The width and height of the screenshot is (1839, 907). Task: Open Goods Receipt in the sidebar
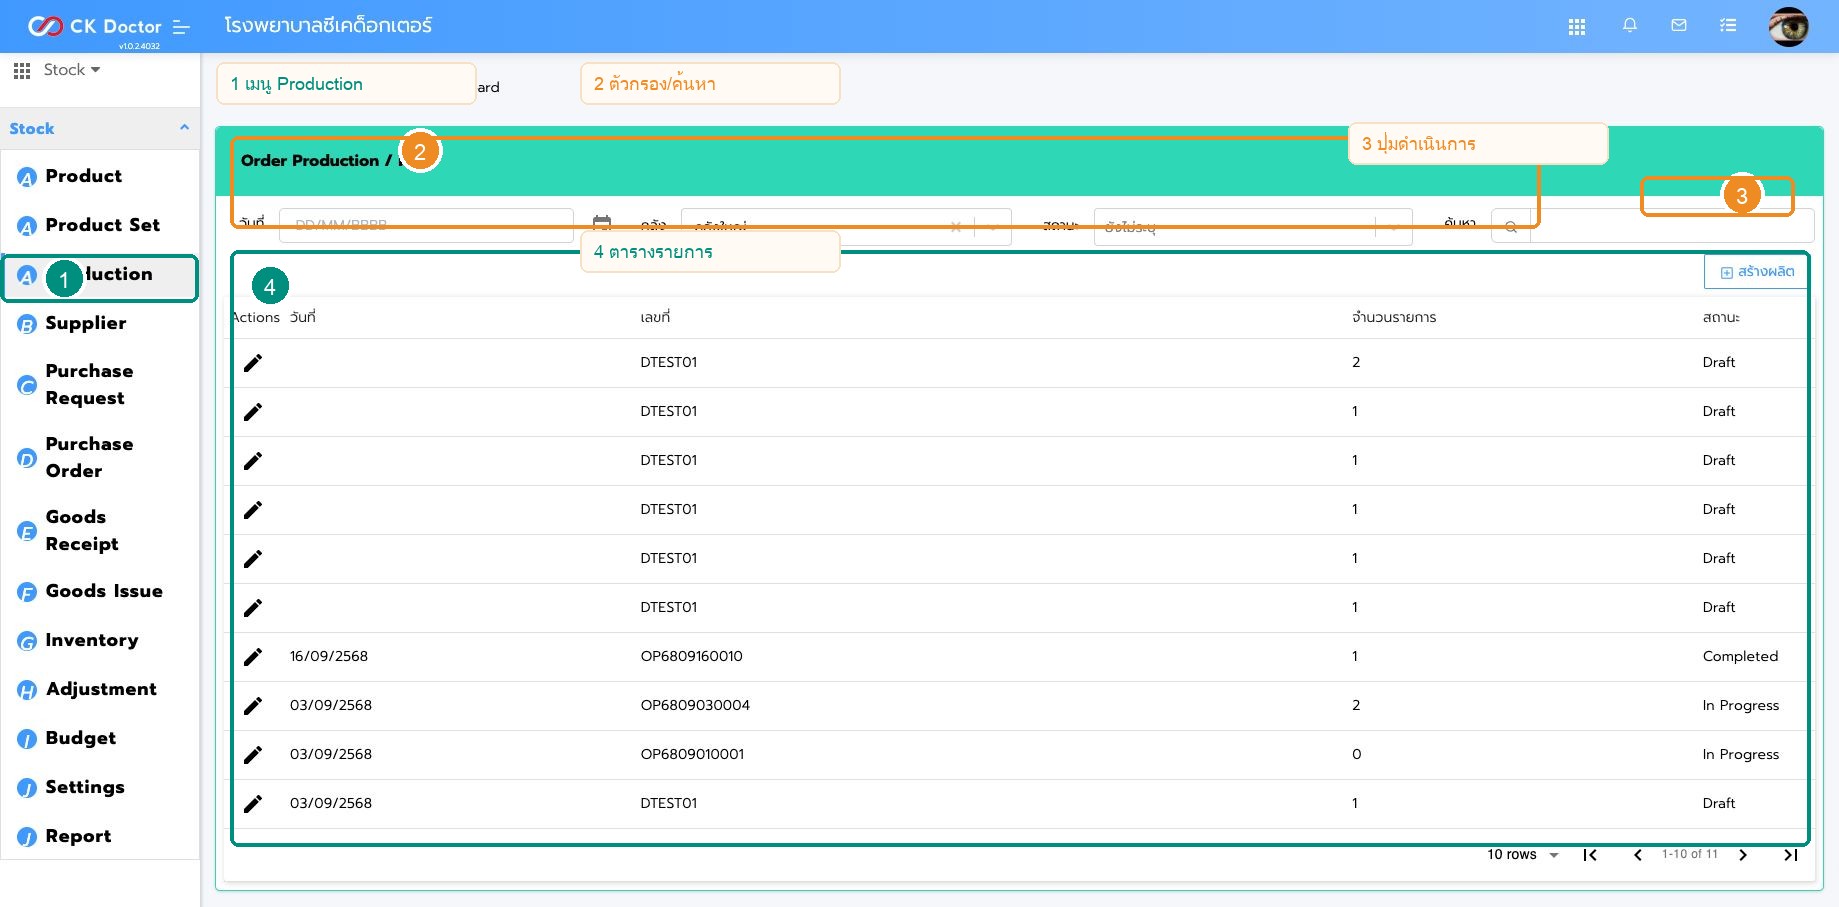tap(82, 530)
